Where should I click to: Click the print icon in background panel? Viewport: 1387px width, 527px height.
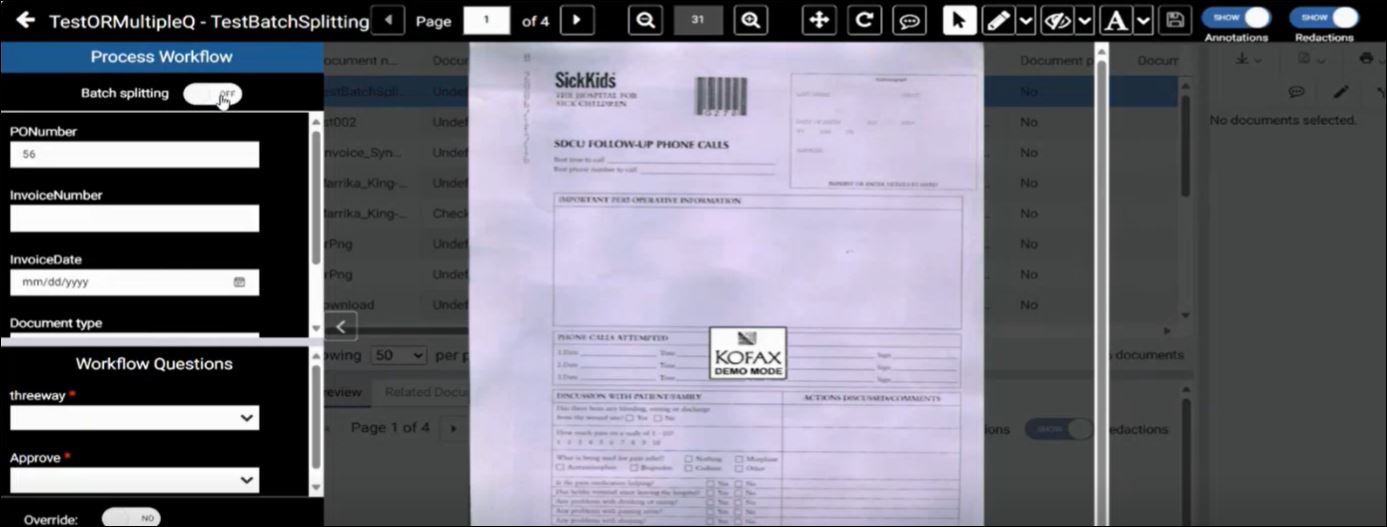tap(1367, 58)
